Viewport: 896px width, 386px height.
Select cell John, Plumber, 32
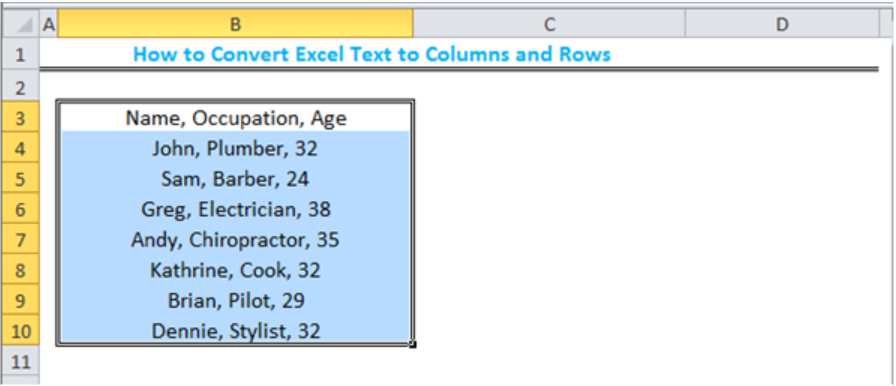[x=235, y=148]
